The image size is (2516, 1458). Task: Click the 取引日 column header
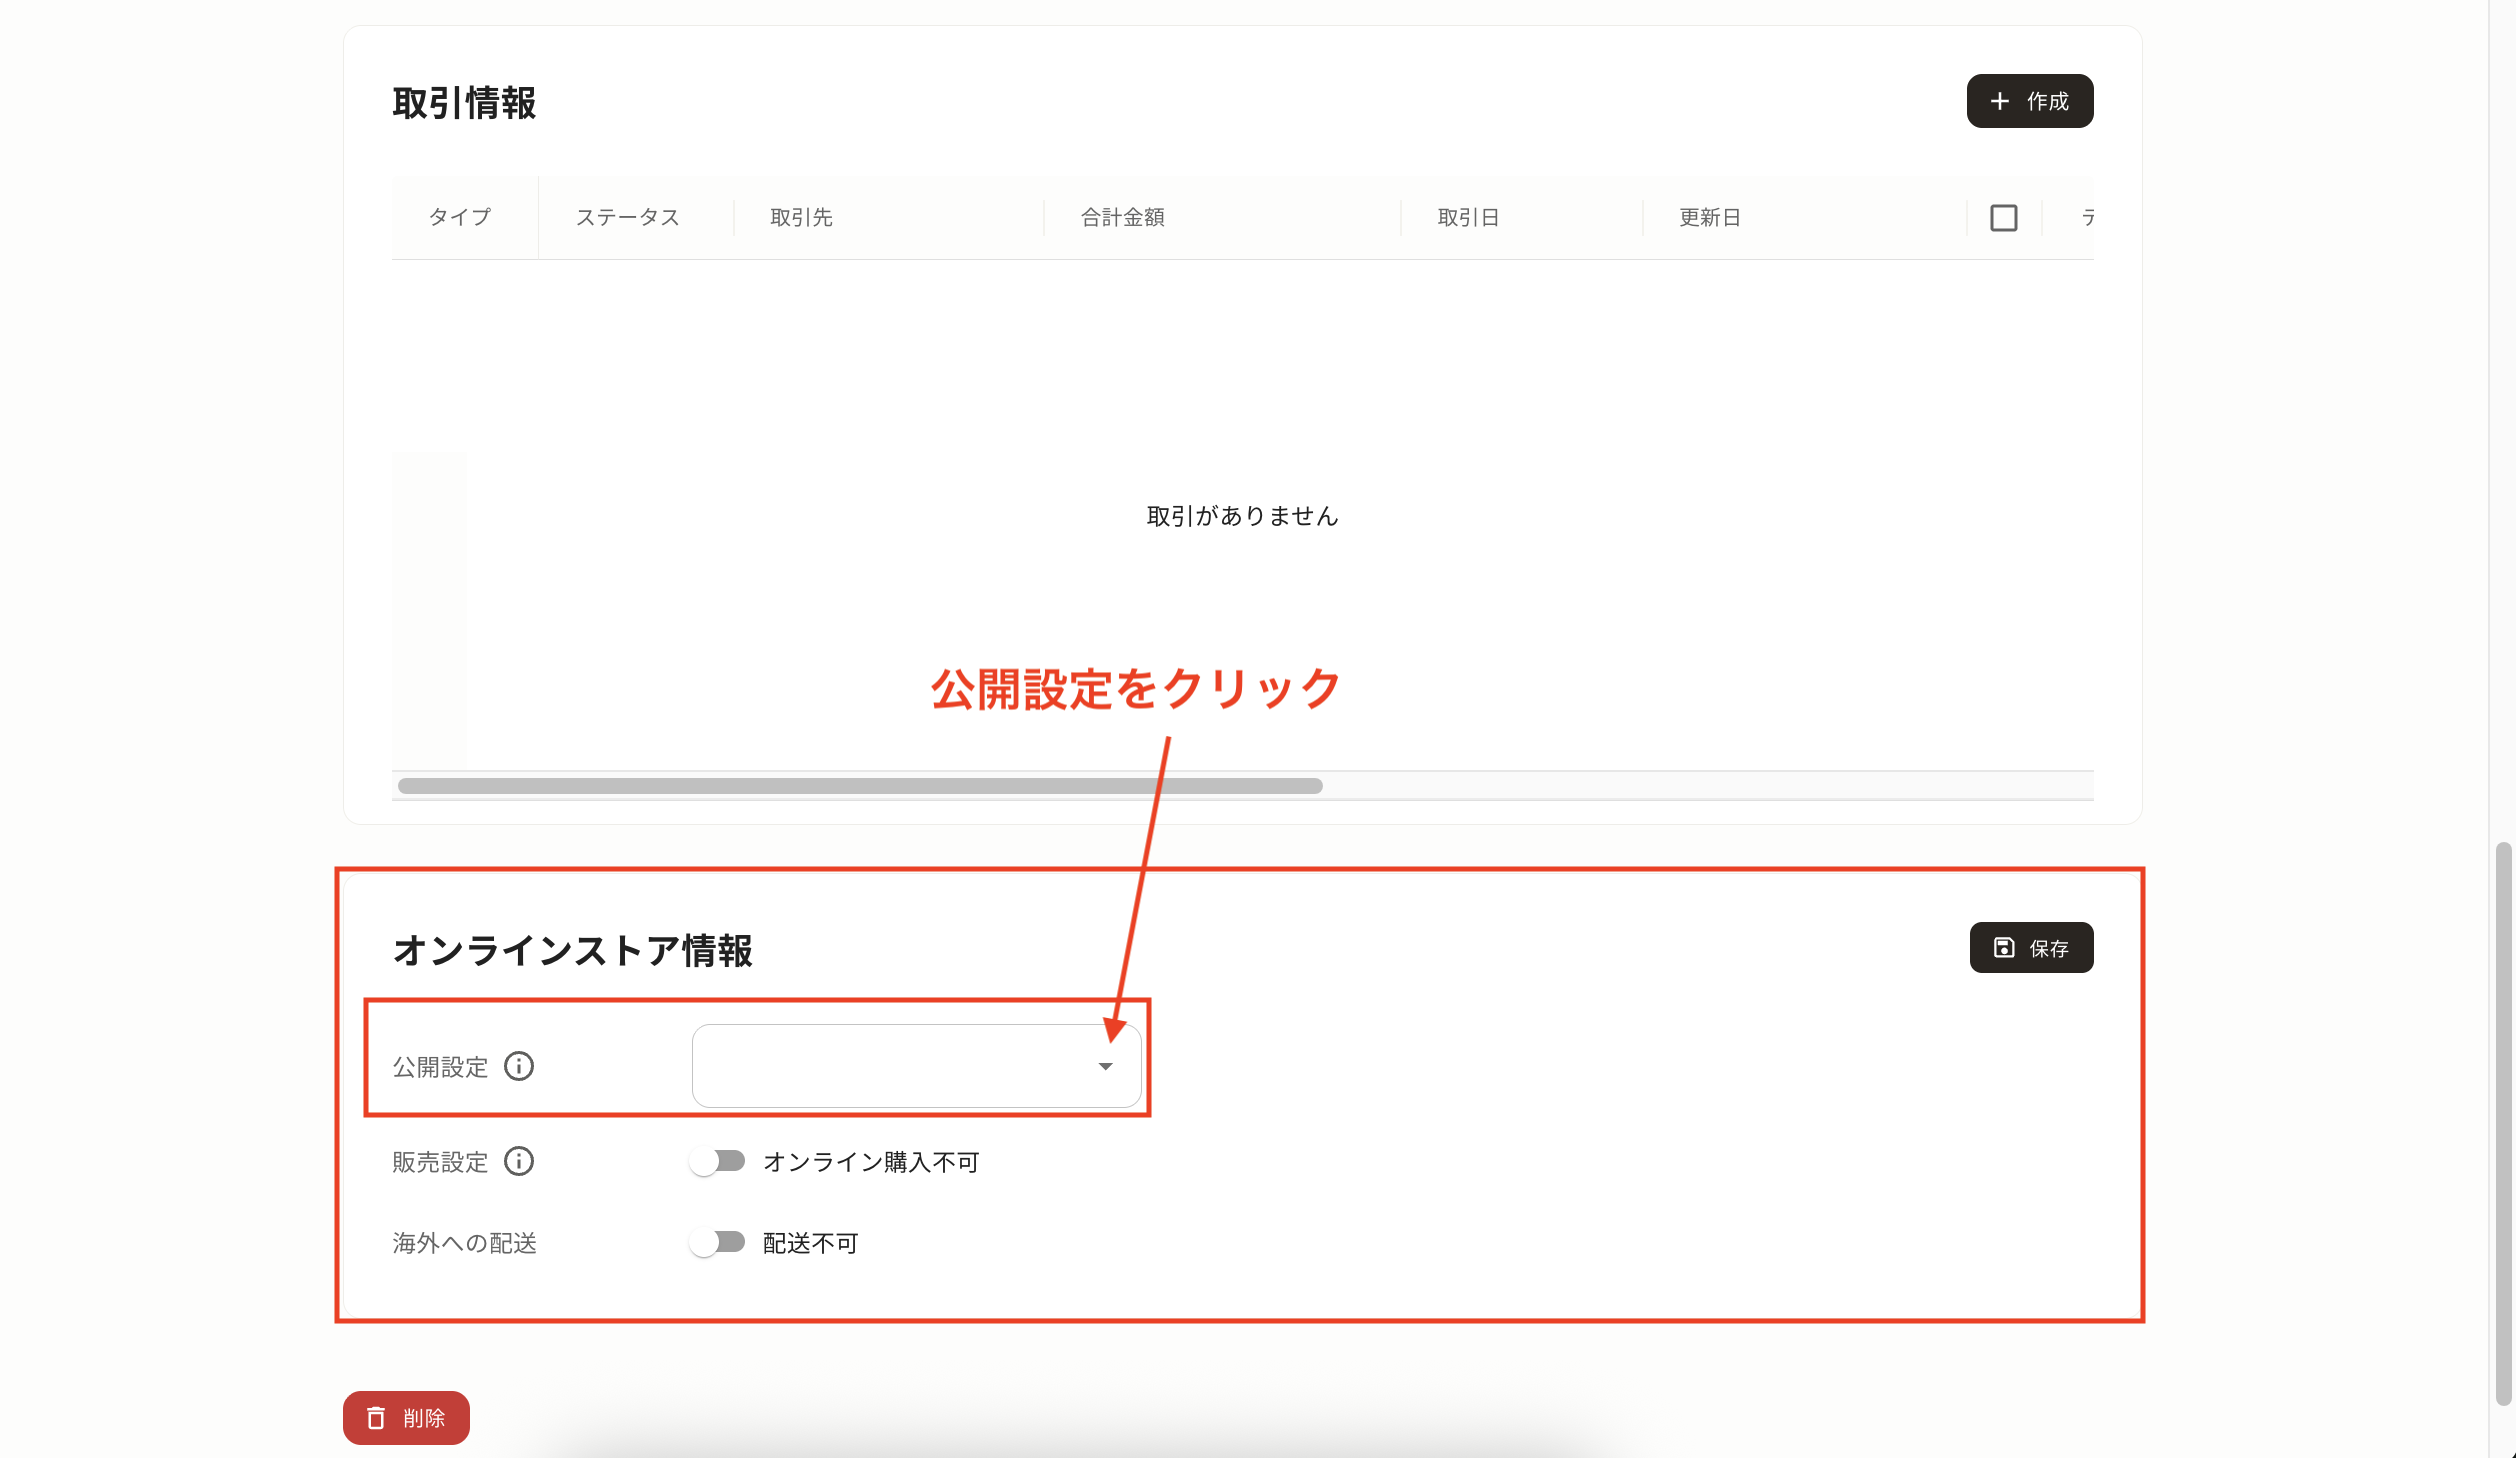point(1467,217)
